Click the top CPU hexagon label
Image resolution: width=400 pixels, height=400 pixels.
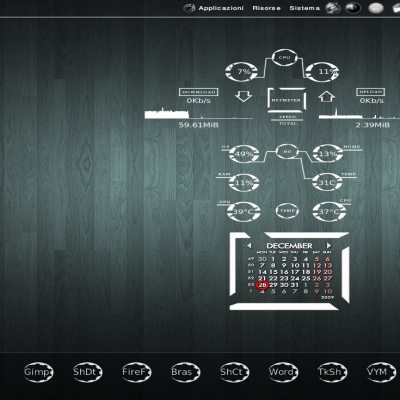point(284,58)
